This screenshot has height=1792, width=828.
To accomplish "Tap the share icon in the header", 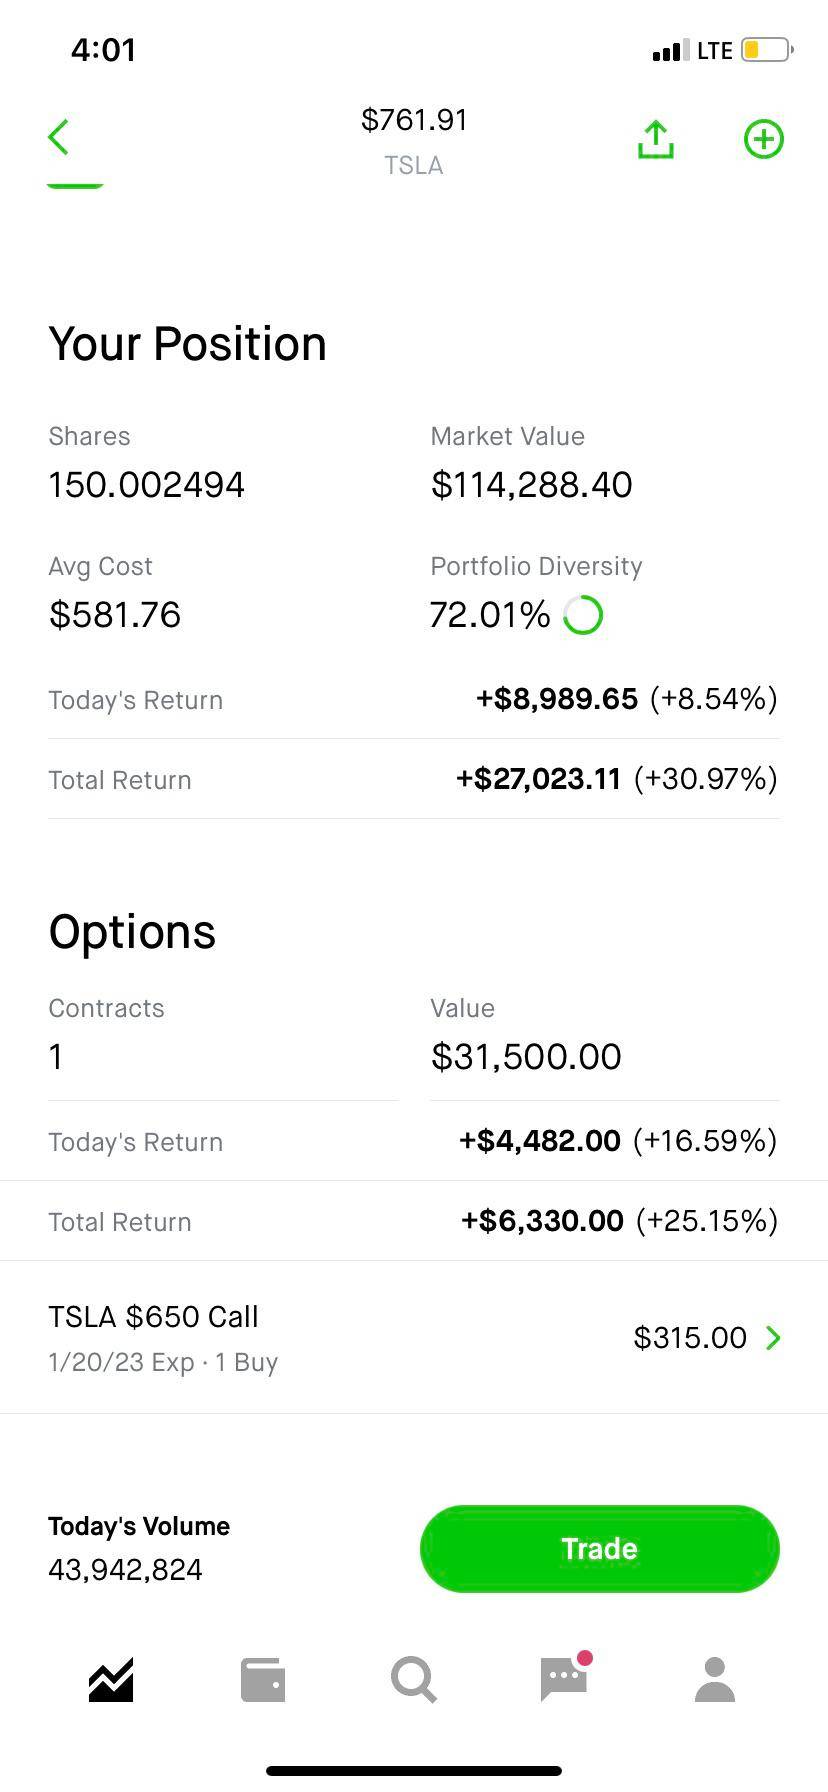I will (x=655, y=139).
